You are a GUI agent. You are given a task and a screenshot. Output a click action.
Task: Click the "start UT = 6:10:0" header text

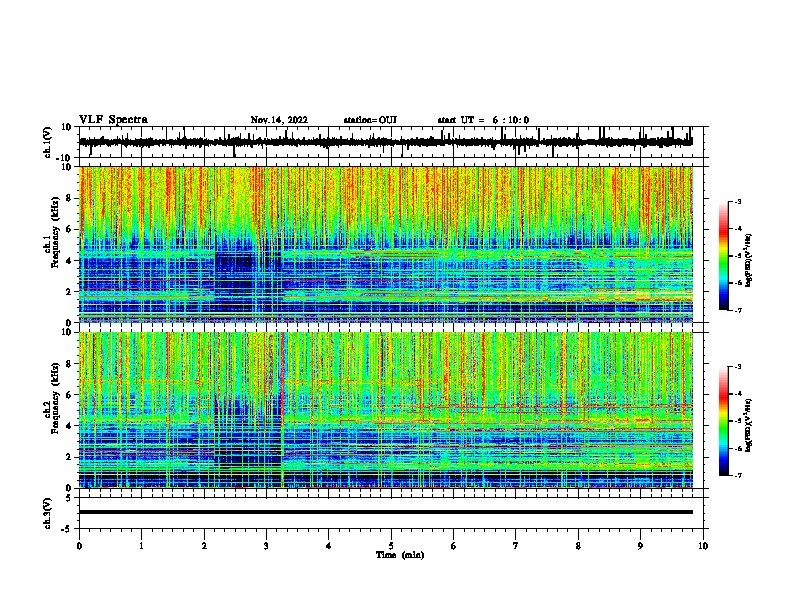[x=483, y=120]
